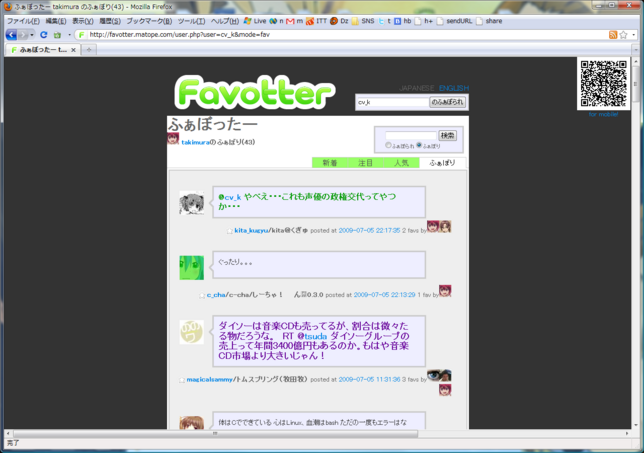Click the QR code for mobile
The width and height of the screenshot is (644, 453).
(x=603, y=84)
